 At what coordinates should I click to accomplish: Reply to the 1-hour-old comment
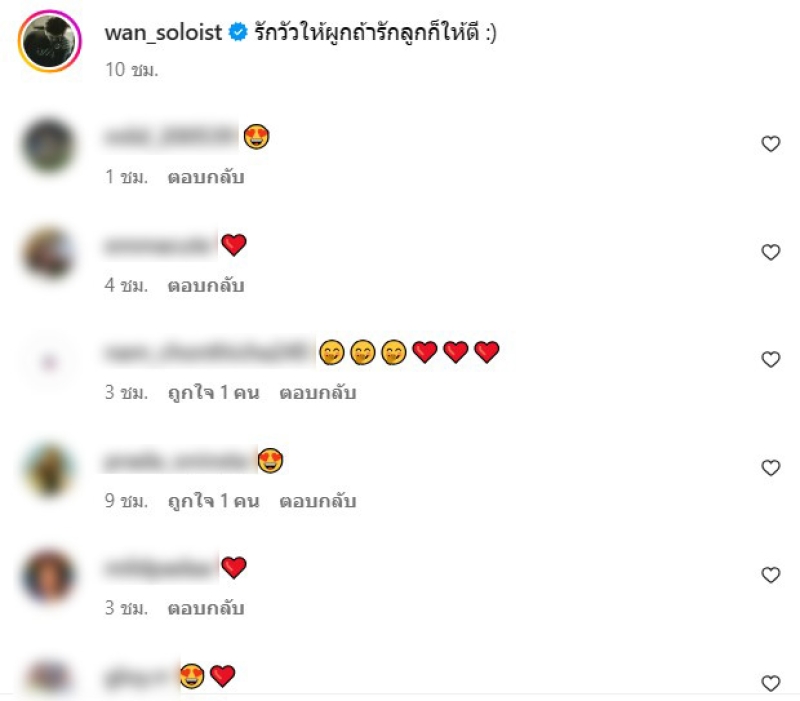206,177
